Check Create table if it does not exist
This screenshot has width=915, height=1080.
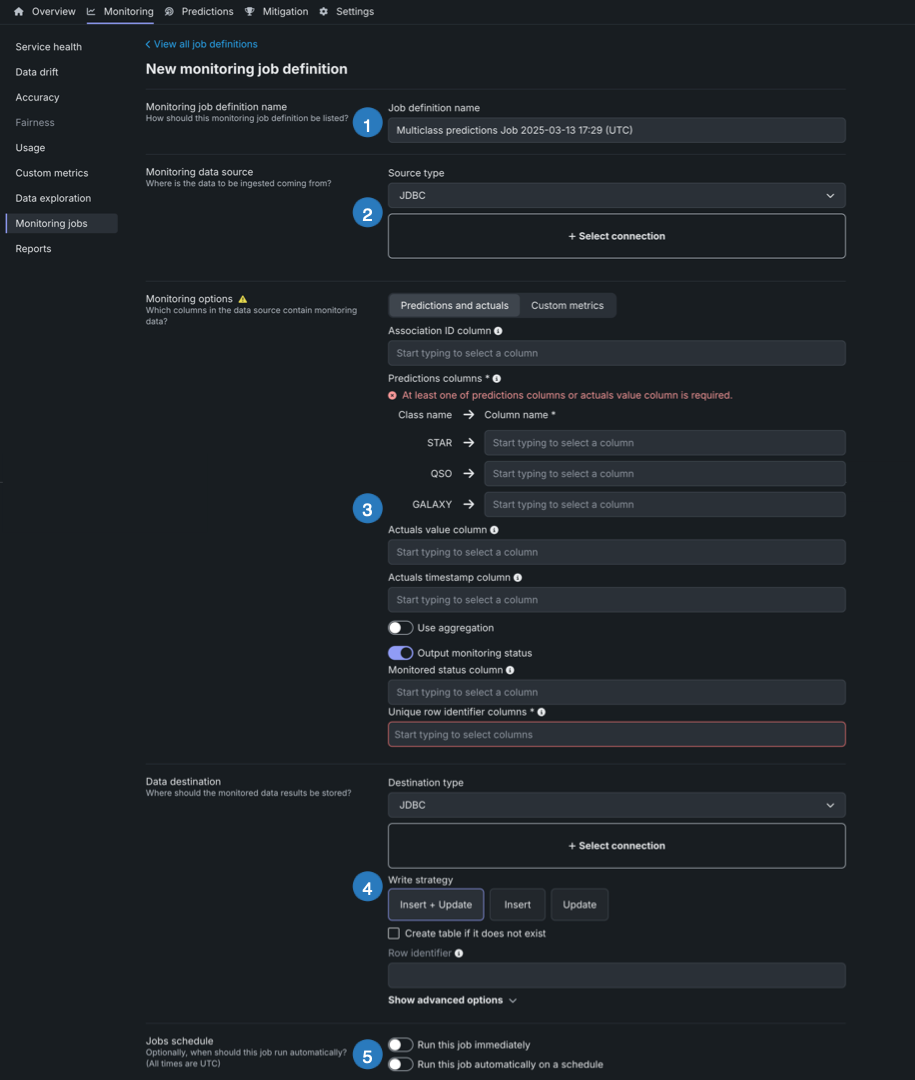(x=394, y=934)
